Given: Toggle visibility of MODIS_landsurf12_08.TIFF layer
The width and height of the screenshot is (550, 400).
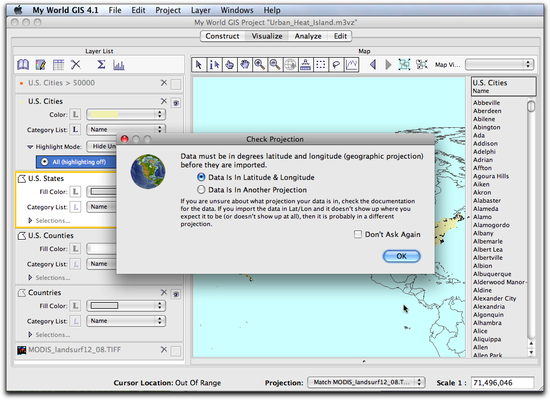Looking at the screenshot, I should point(176,351).
